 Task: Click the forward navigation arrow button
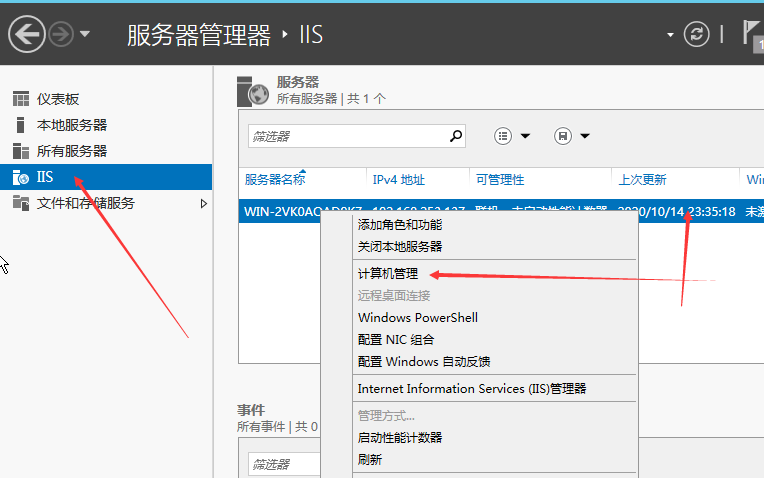[x=61, y=34]
